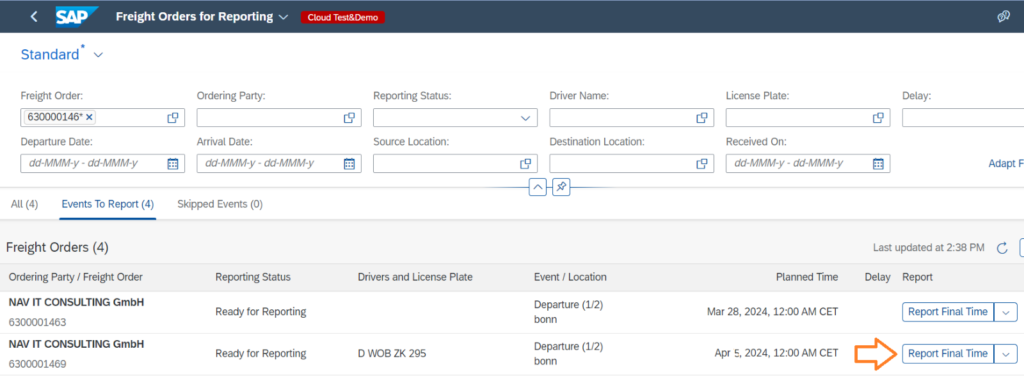Image resolution: width=1024 pixels, height=376 pixels.
Task: Expand report options for order 6300001469
Action: [1006, 353]
